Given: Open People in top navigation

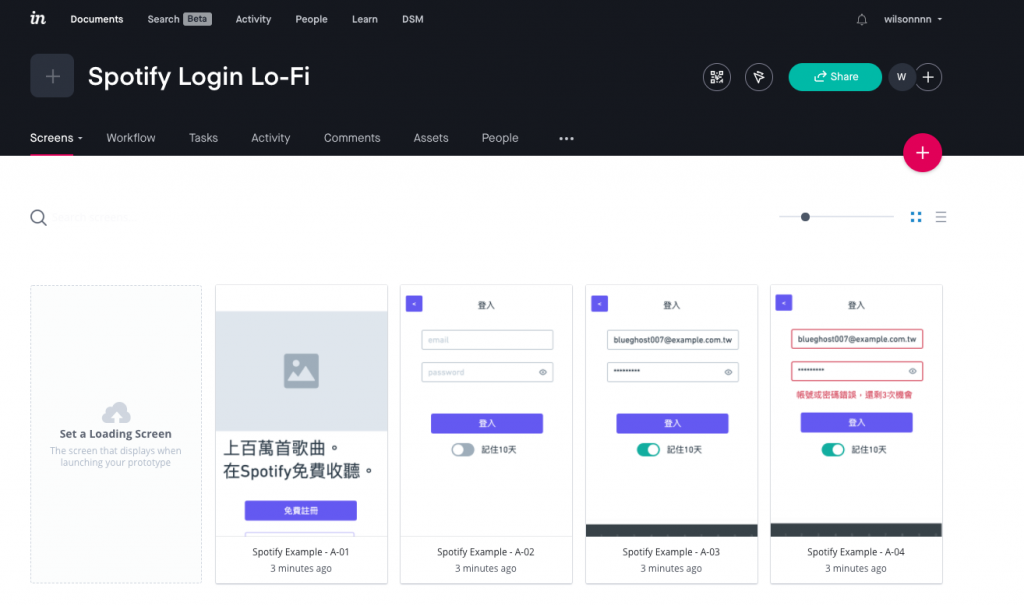Looking at the screenshot, I should point(312,20).
